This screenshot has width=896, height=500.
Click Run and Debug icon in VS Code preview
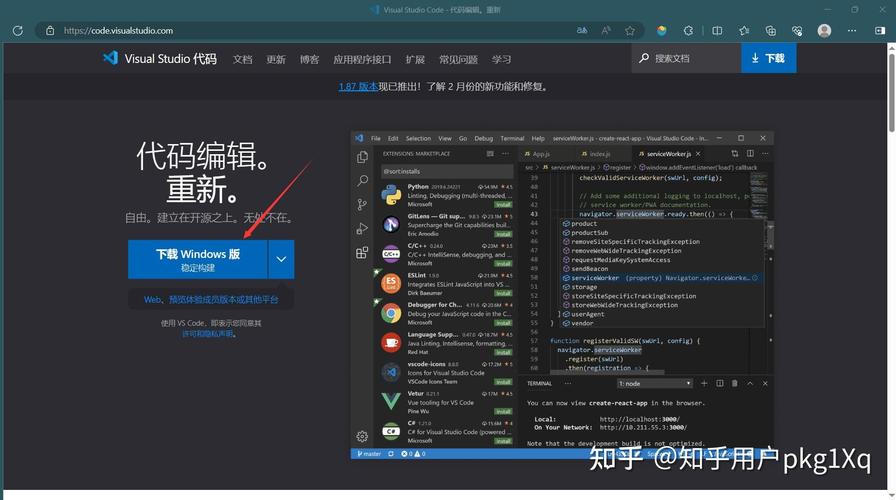click(x=362, y=229)
